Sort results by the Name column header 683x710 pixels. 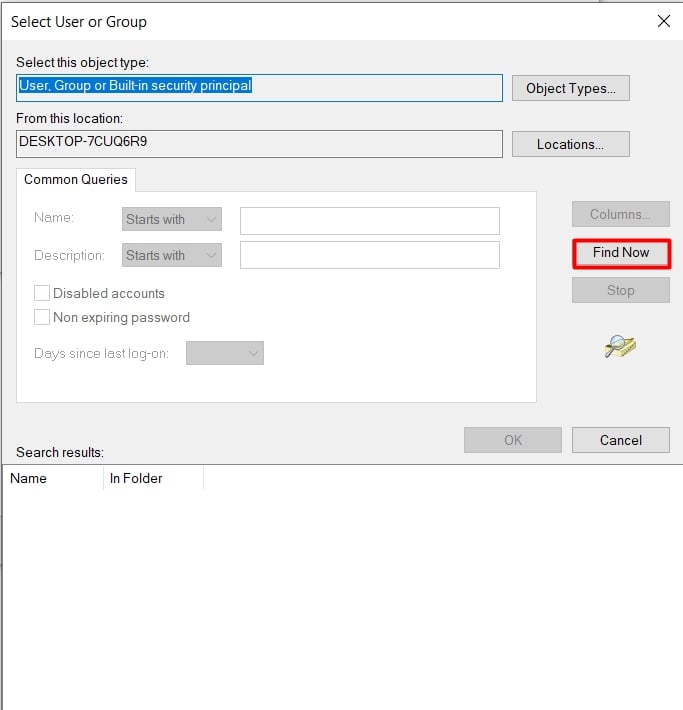(53, 479)
